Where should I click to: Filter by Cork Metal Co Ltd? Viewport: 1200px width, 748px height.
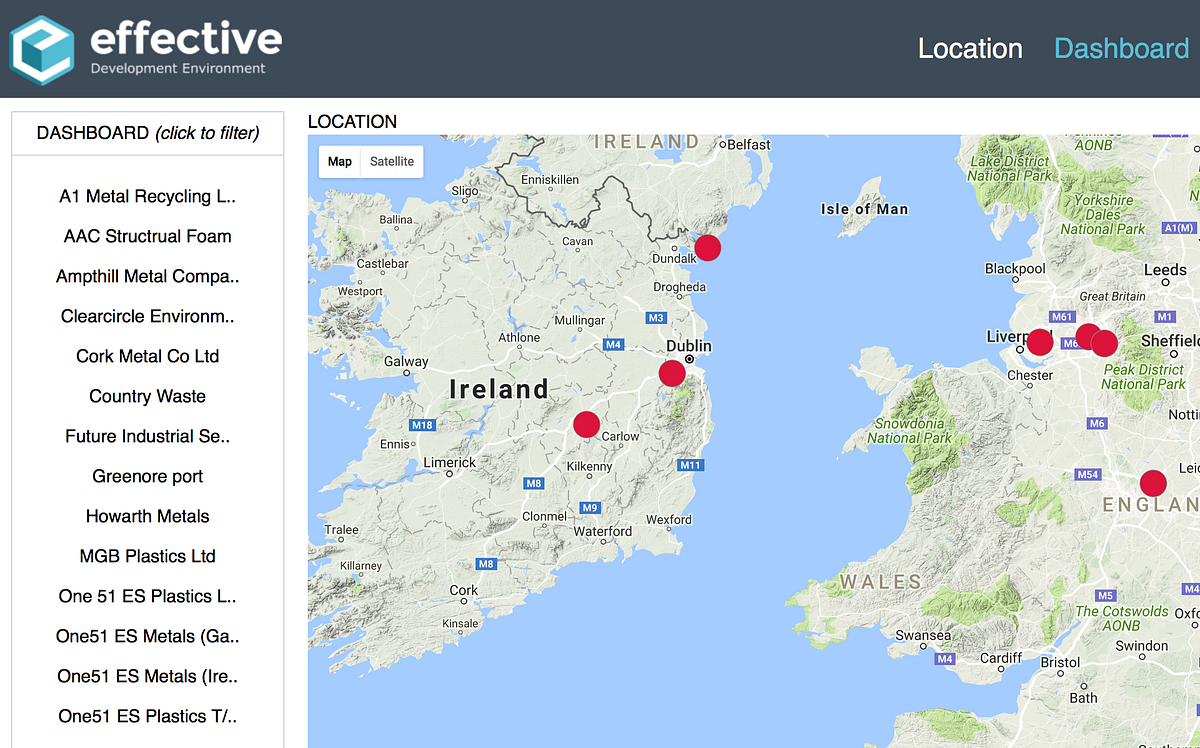tap(147, 356)
